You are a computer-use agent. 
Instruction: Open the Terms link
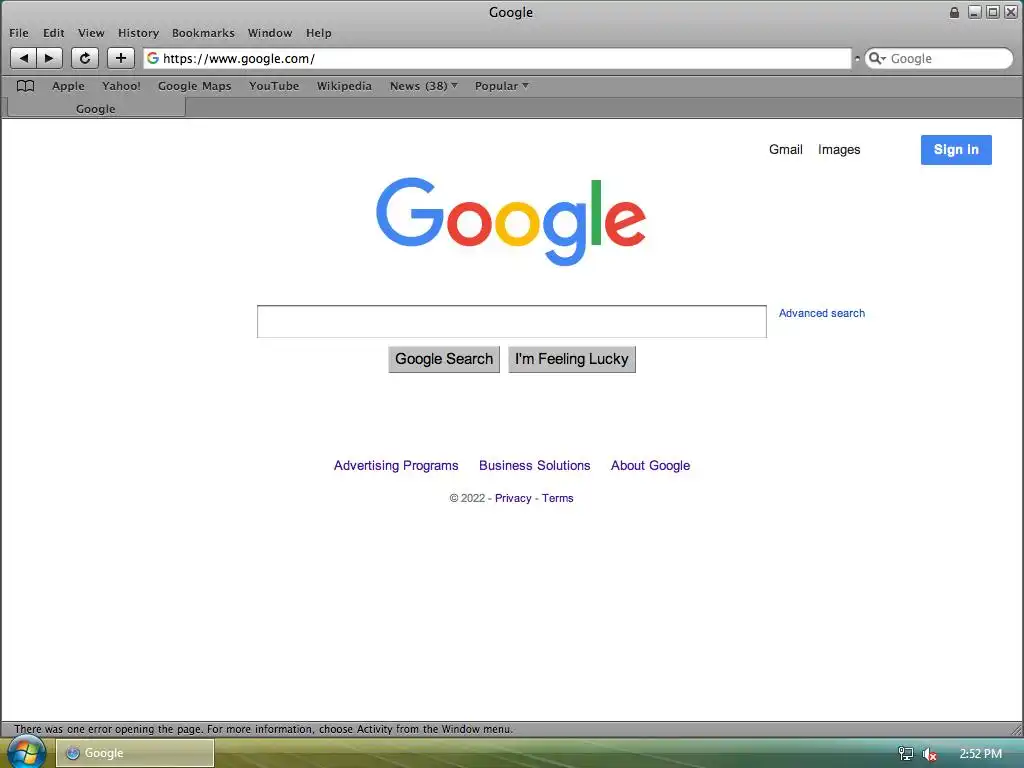point(558,498)
